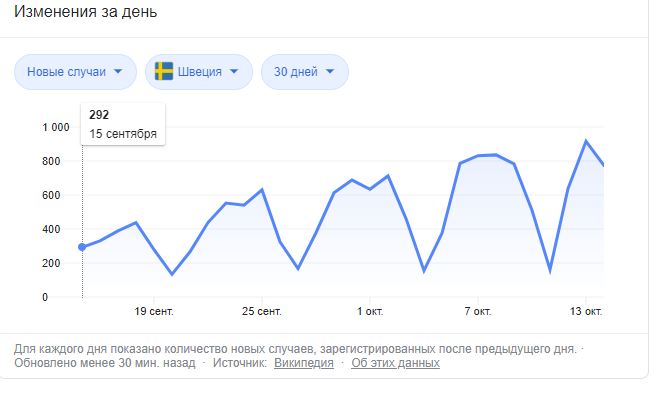Open the "Об этих данных" link
This screenshot has height=395, width=654.
point(395,363)
